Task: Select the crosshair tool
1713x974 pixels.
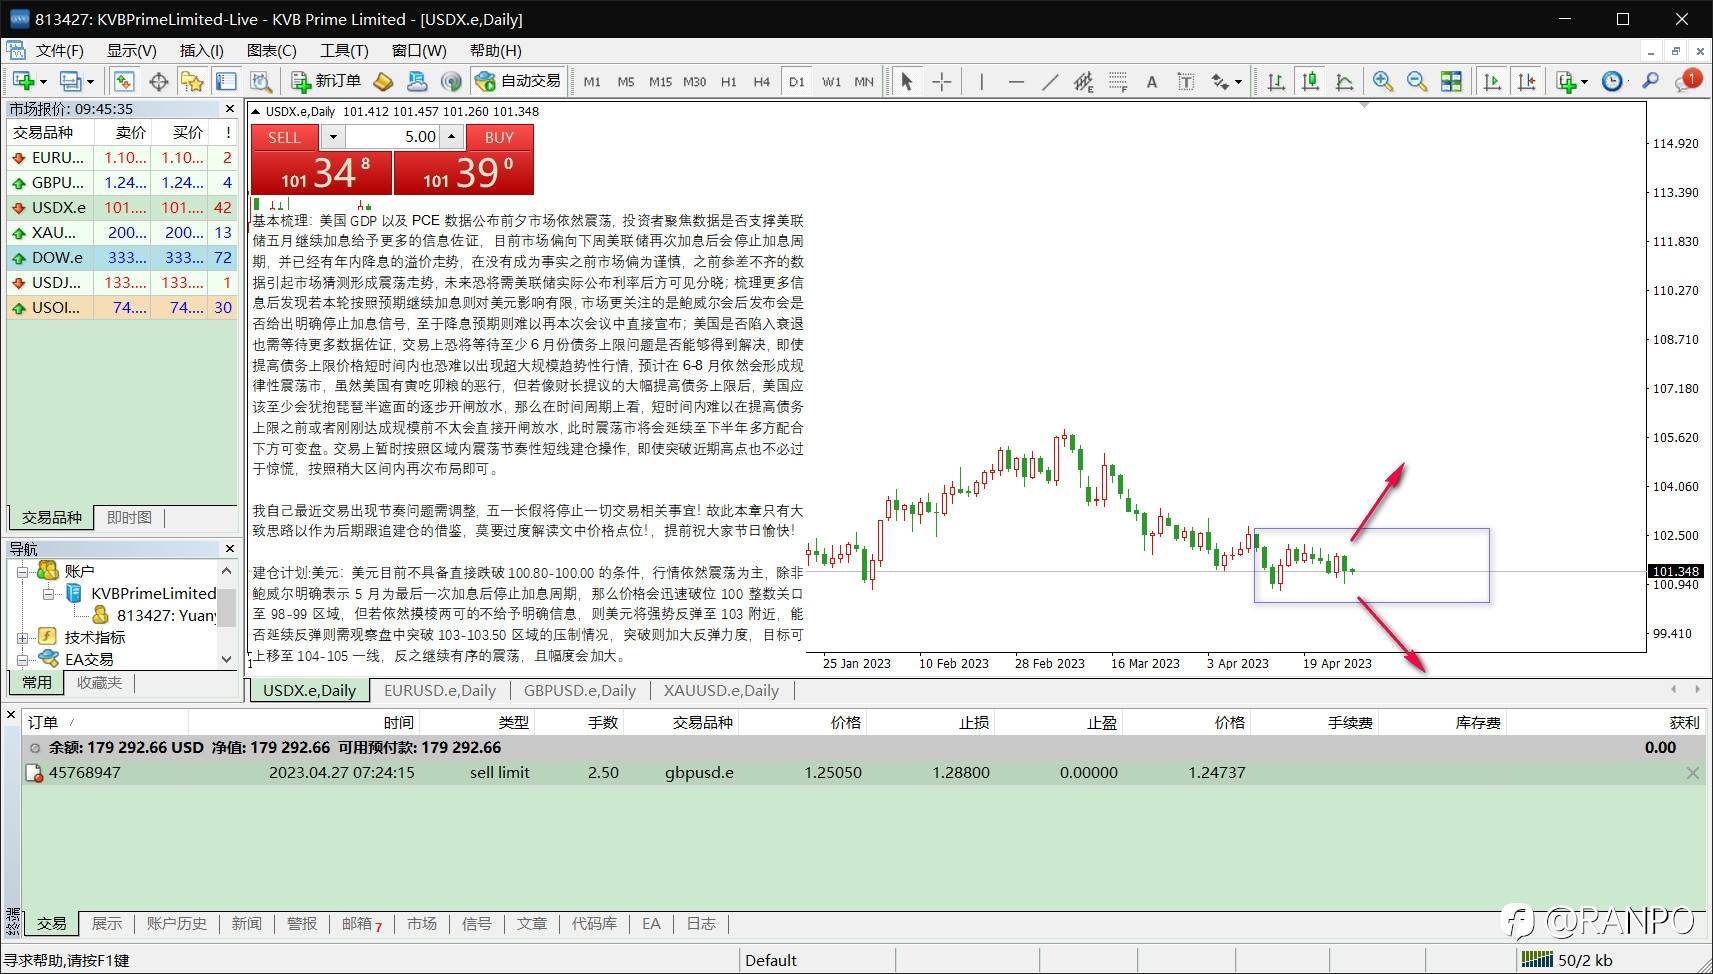Action: click(942, 81)
